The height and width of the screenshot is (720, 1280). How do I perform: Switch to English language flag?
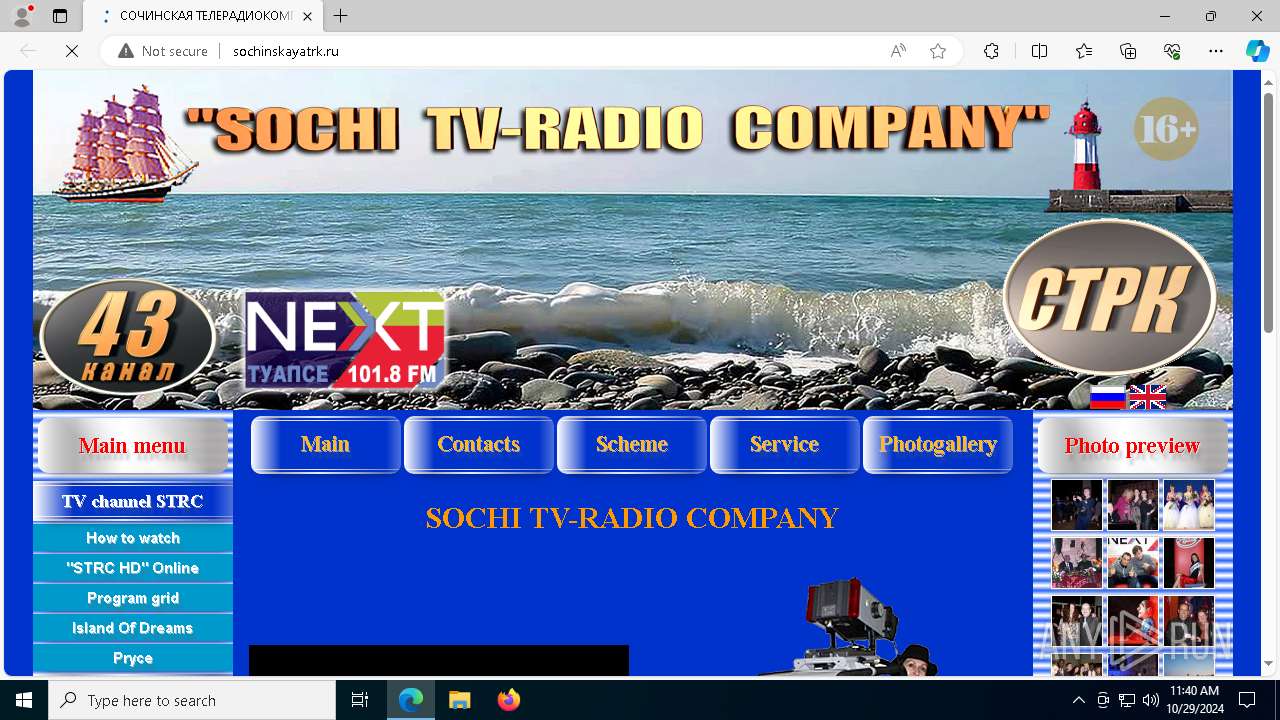pyautogui.click(x=1147, y=397)
